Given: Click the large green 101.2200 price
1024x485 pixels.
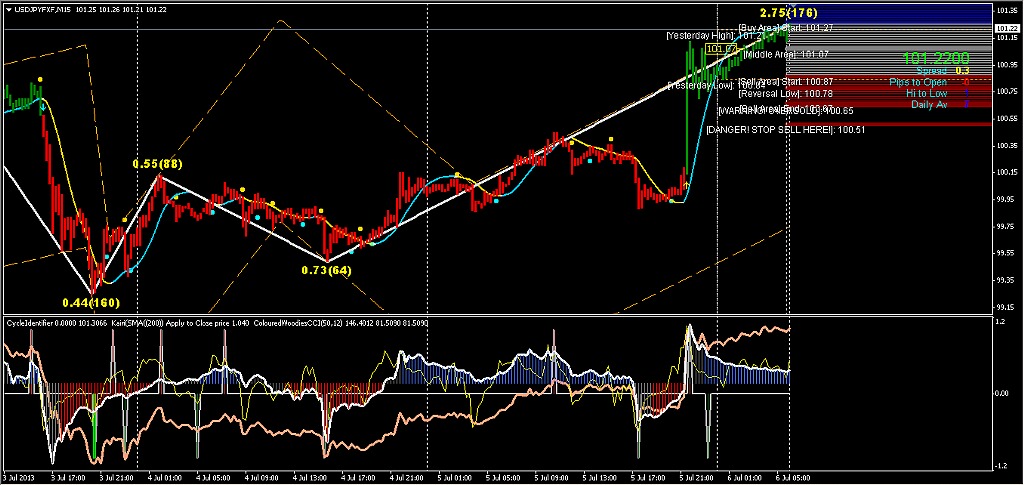Looking at the screenshot, I should [x=936, y=59].
